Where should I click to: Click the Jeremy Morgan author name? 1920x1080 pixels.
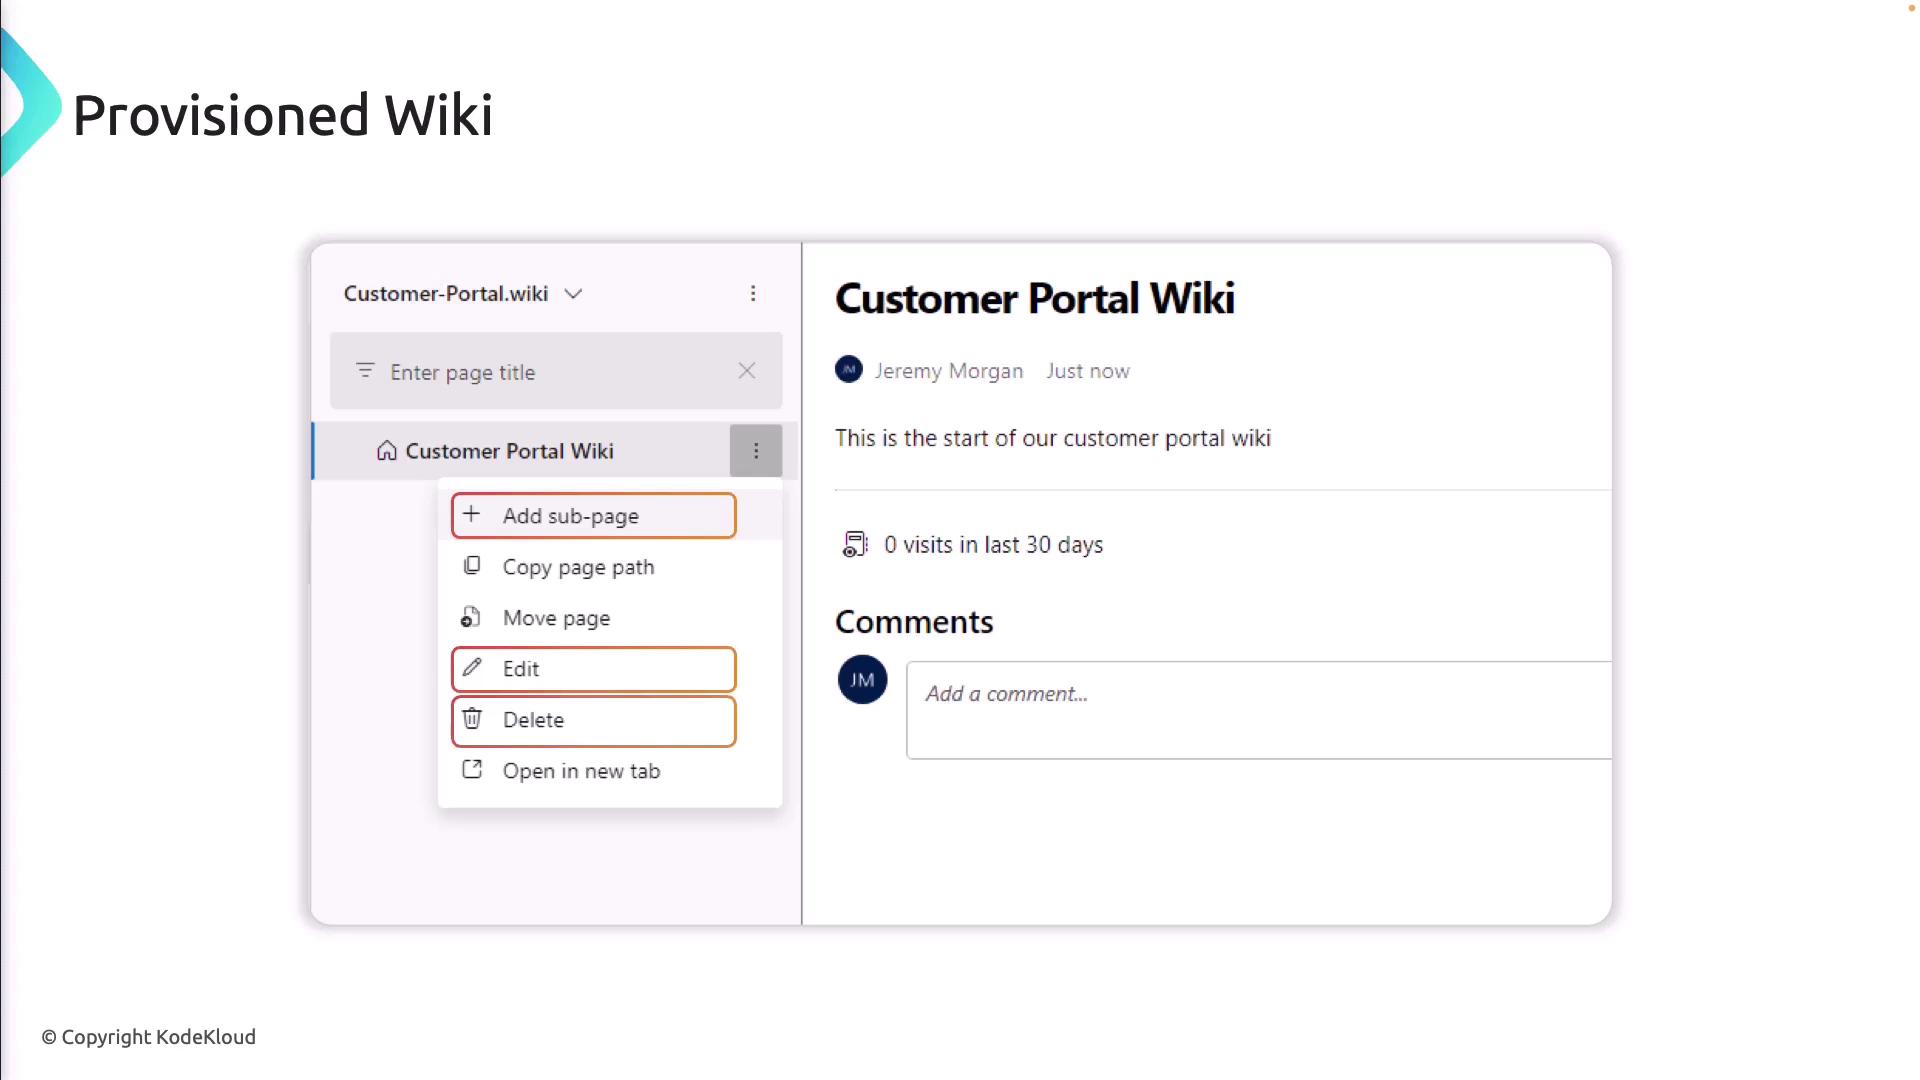(948, 371)
